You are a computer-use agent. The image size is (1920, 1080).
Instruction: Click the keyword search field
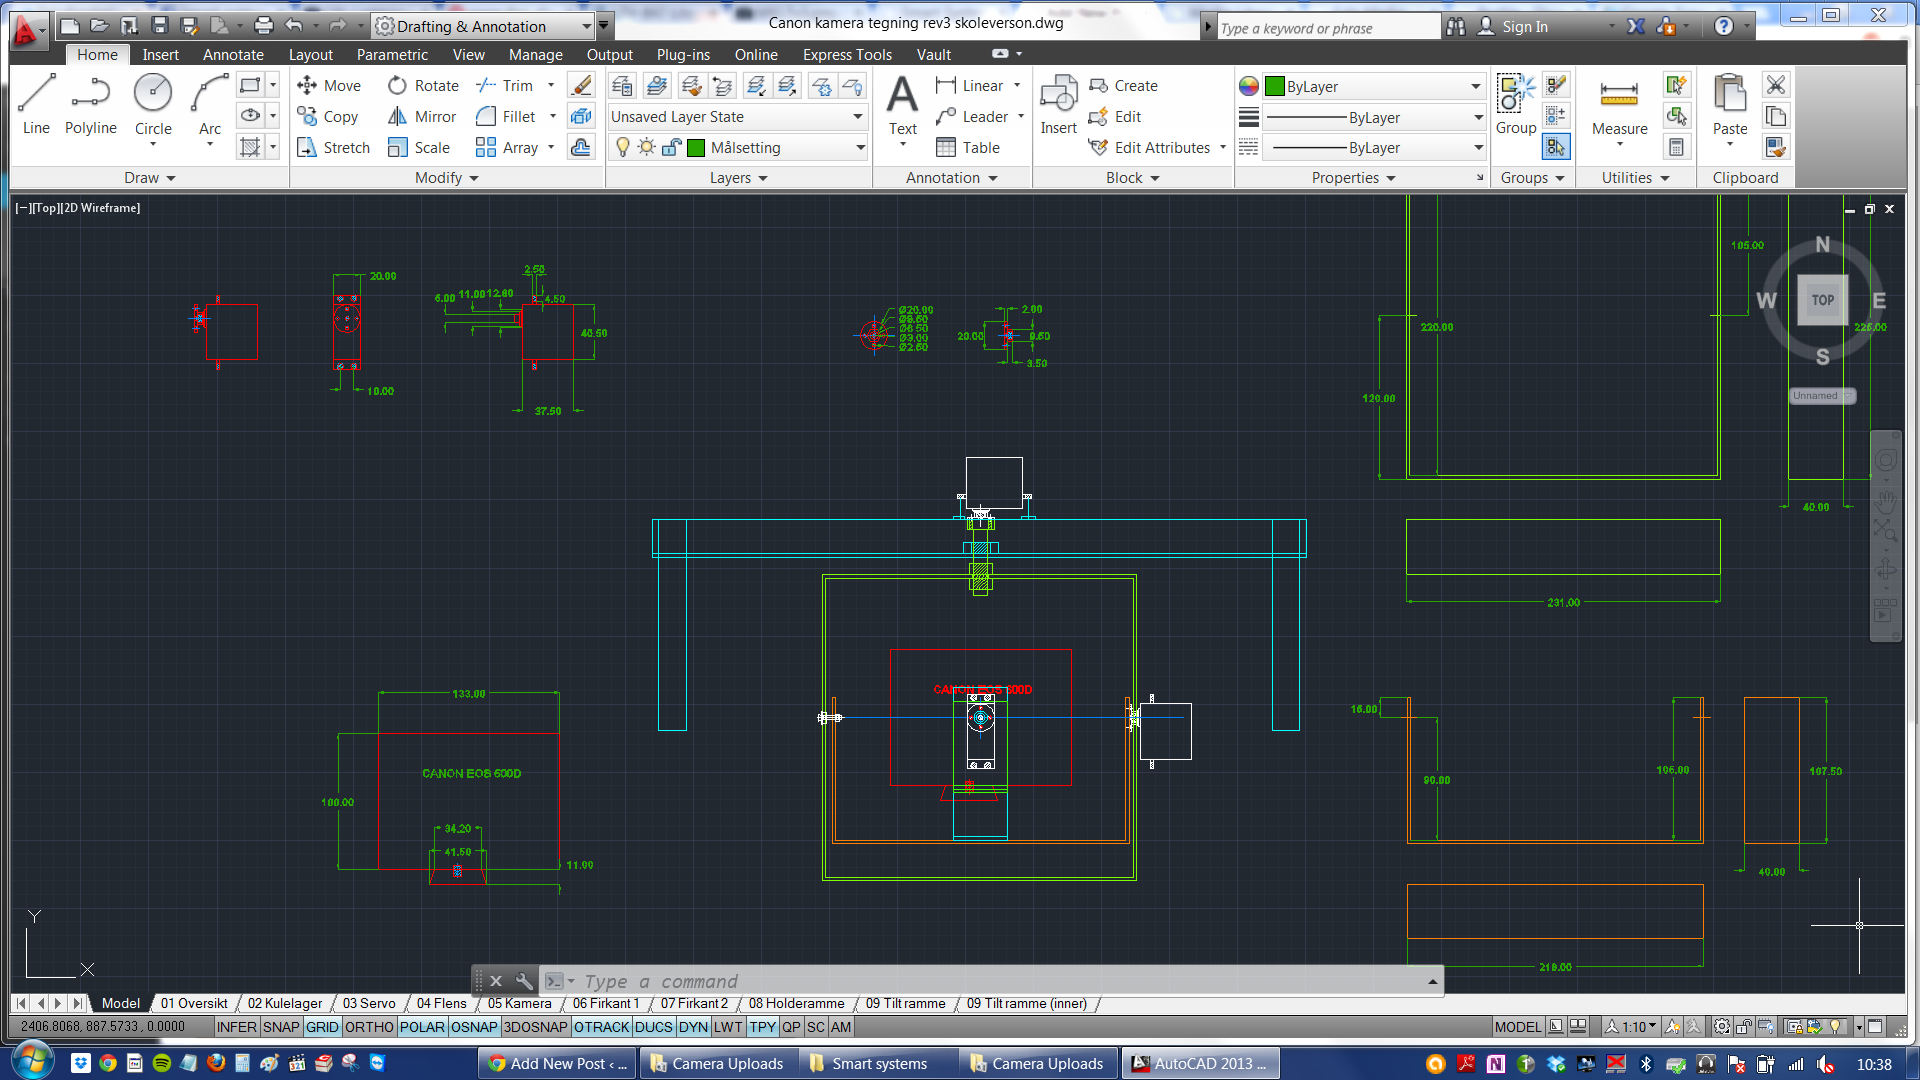click(1327, 27)
